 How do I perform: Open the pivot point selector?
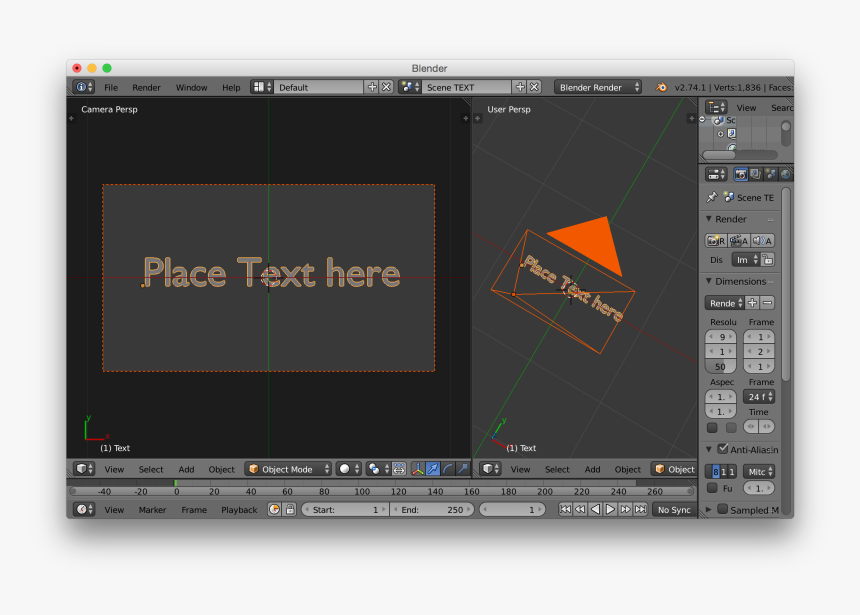click(378, 469)
